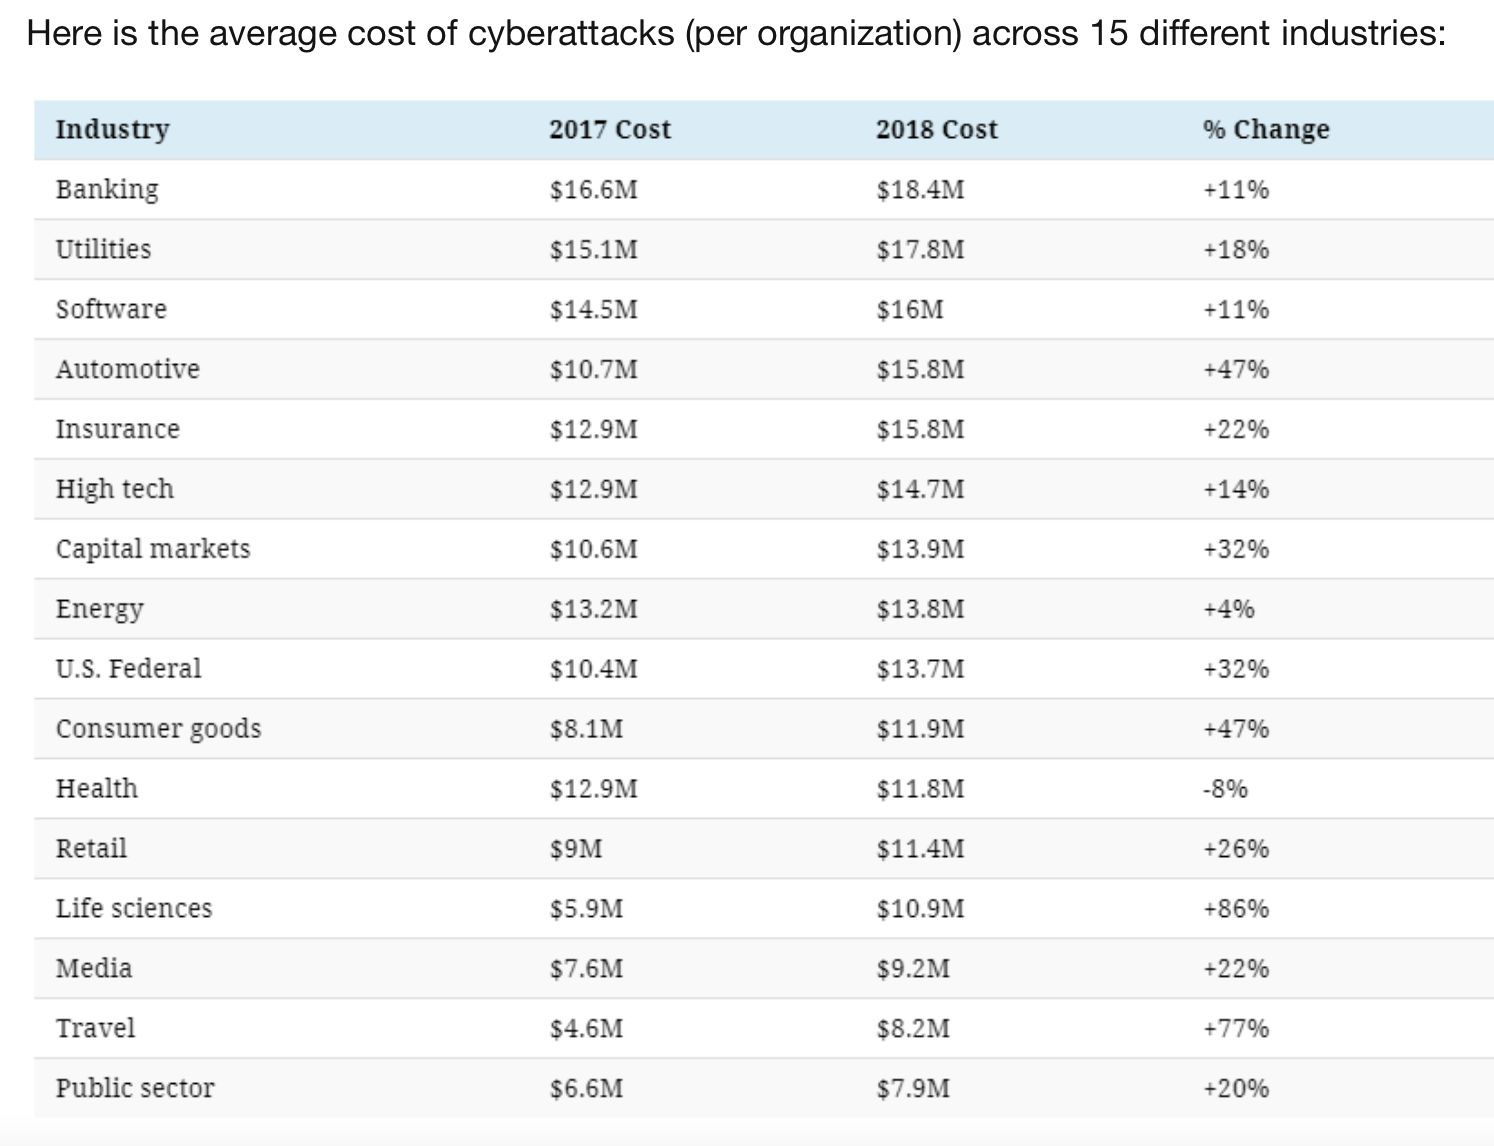Screen dimensions: 1494x1146
Task: Click Automotive's +47% change value
Action: [x=1235, y=369]
